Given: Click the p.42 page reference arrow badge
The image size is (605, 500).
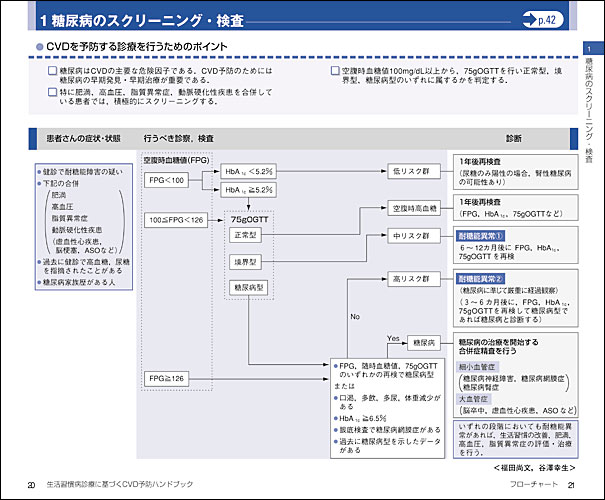Looking at the screenshot, I should tap(549, 19).
